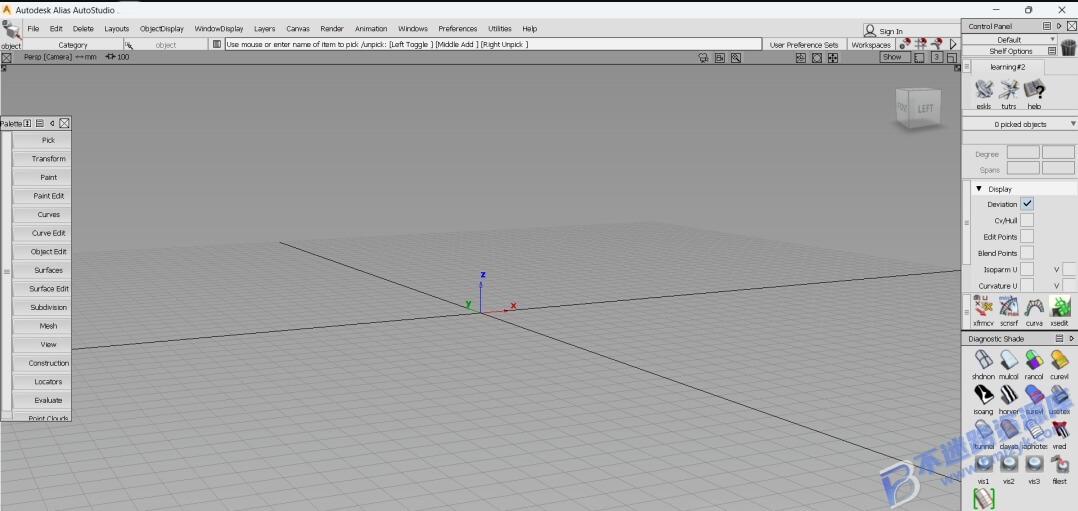Click the mulcol multi-color shade icon
This screenshot has height=511, width=1078.
coord(1009,360)
